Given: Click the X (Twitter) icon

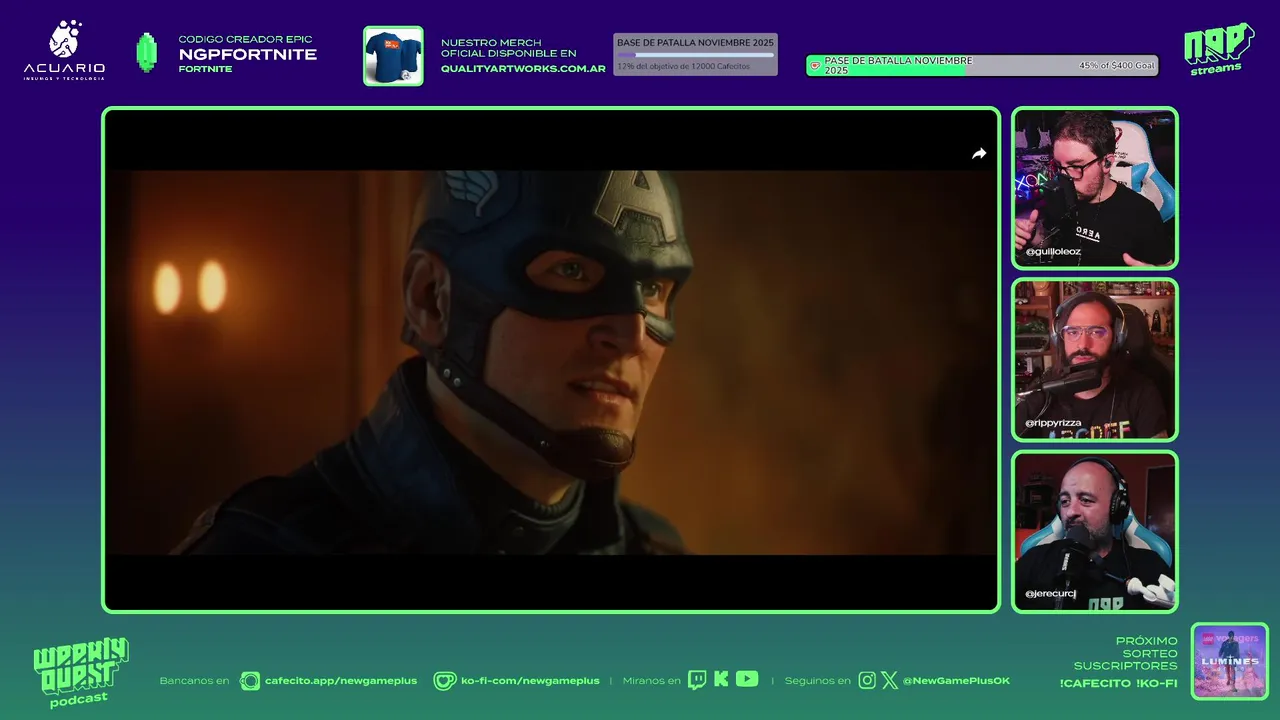Looking at the screenshot, I should (x=889, y=681).
